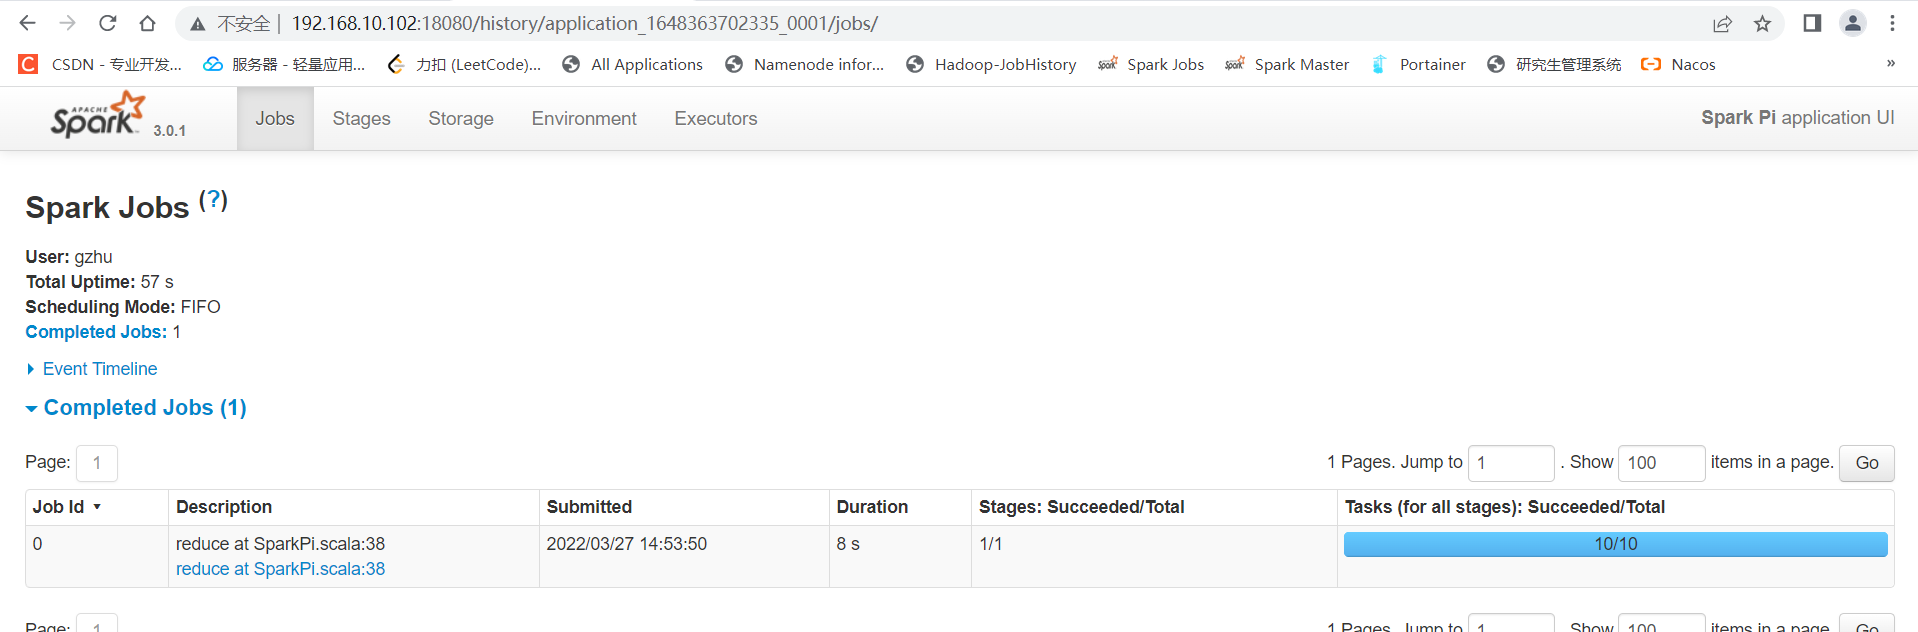This screenshot has width=1918, height=632.
Task: Open the Spark Master bookmark
Action: coord(1287,64)
